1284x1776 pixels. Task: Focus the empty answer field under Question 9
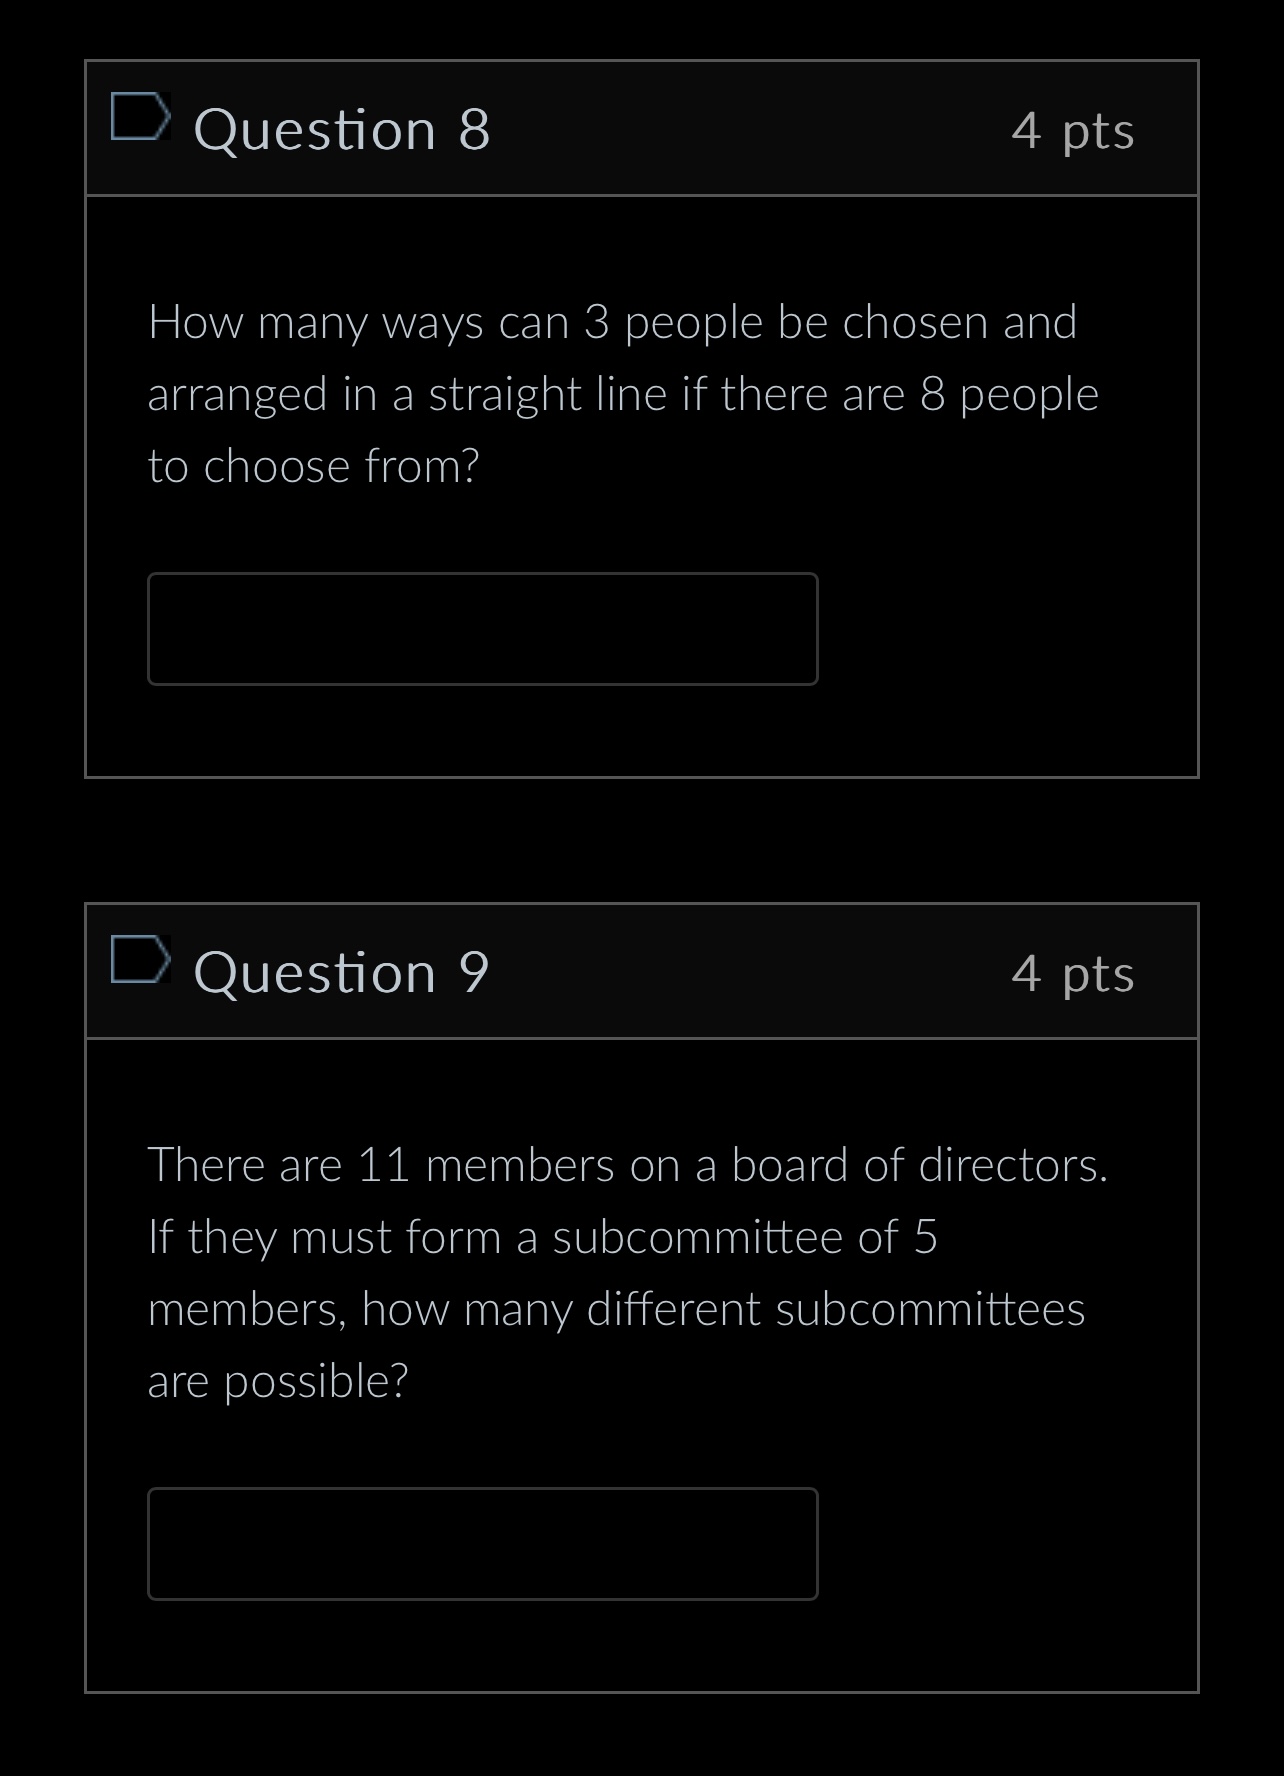point(483,1545)
